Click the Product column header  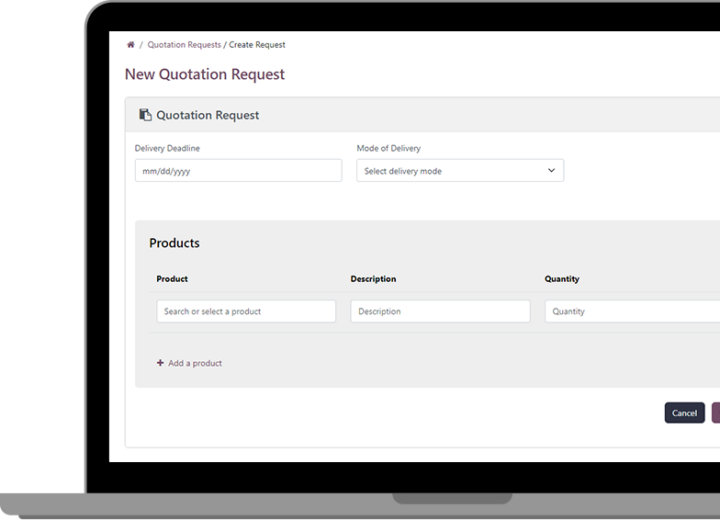point(172,279)
